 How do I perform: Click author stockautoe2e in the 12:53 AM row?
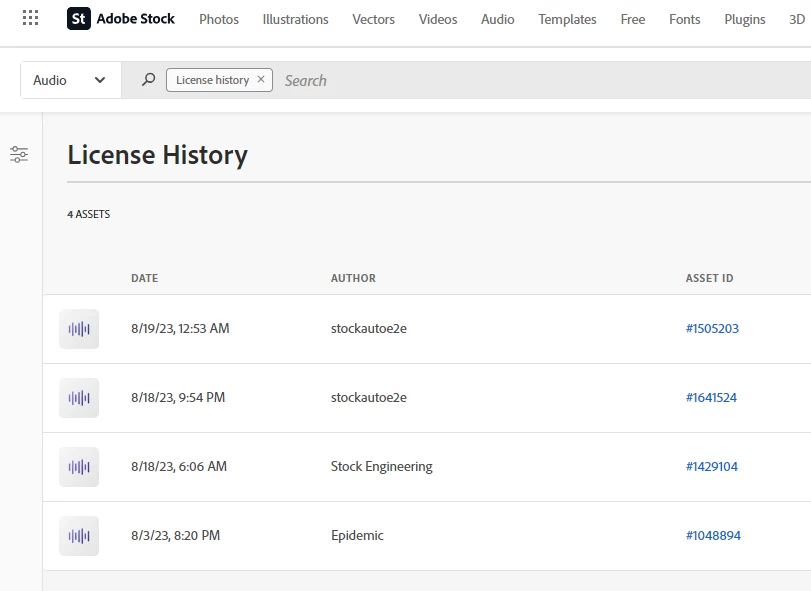[369, 328]
